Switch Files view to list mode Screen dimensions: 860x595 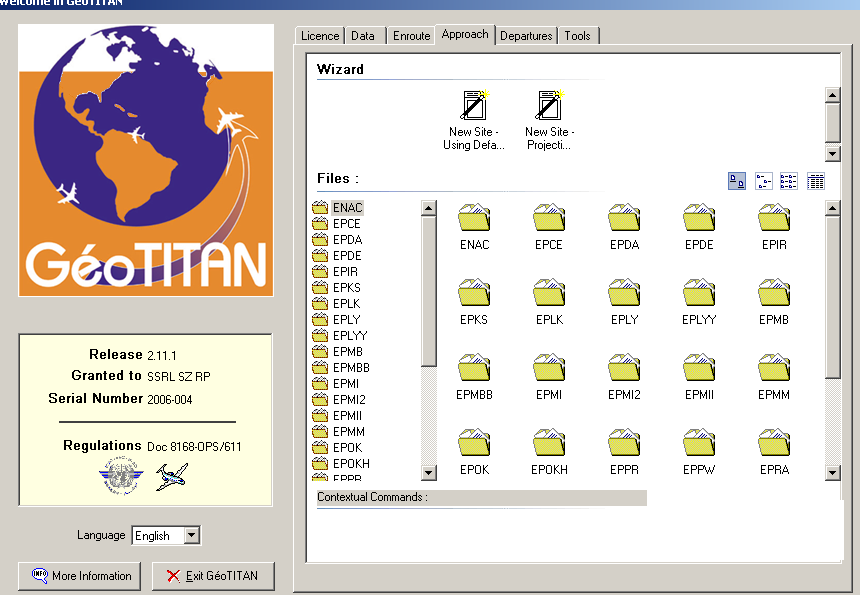pyautogui.click(x=789, y=181)
